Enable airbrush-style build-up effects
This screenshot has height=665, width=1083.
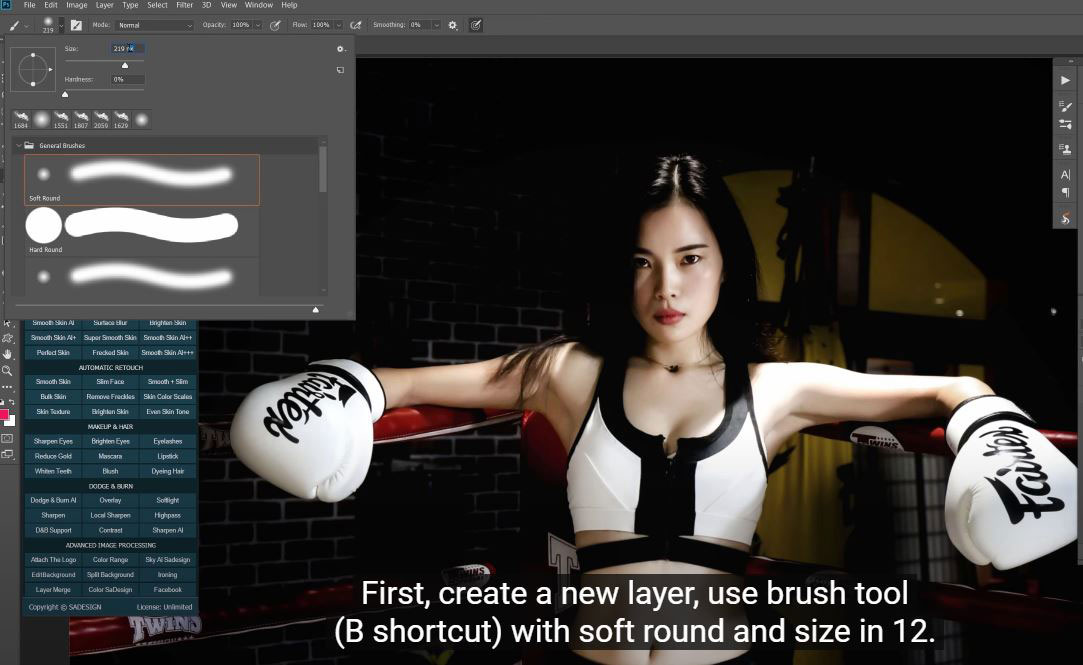coord(355,25)
